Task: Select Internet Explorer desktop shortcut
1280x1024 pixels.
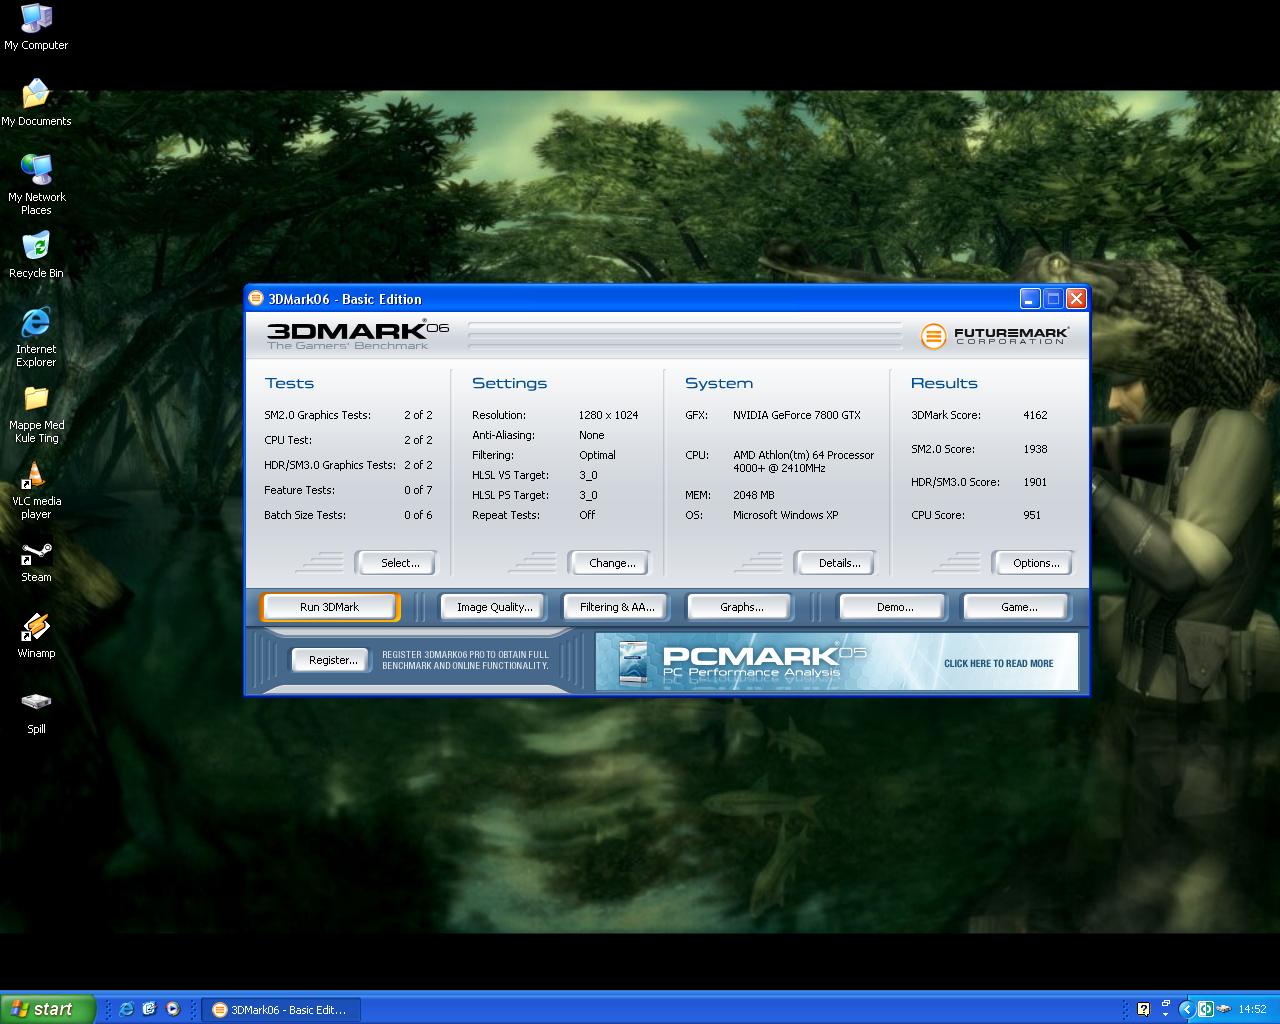Action: [x=36, y=337]
